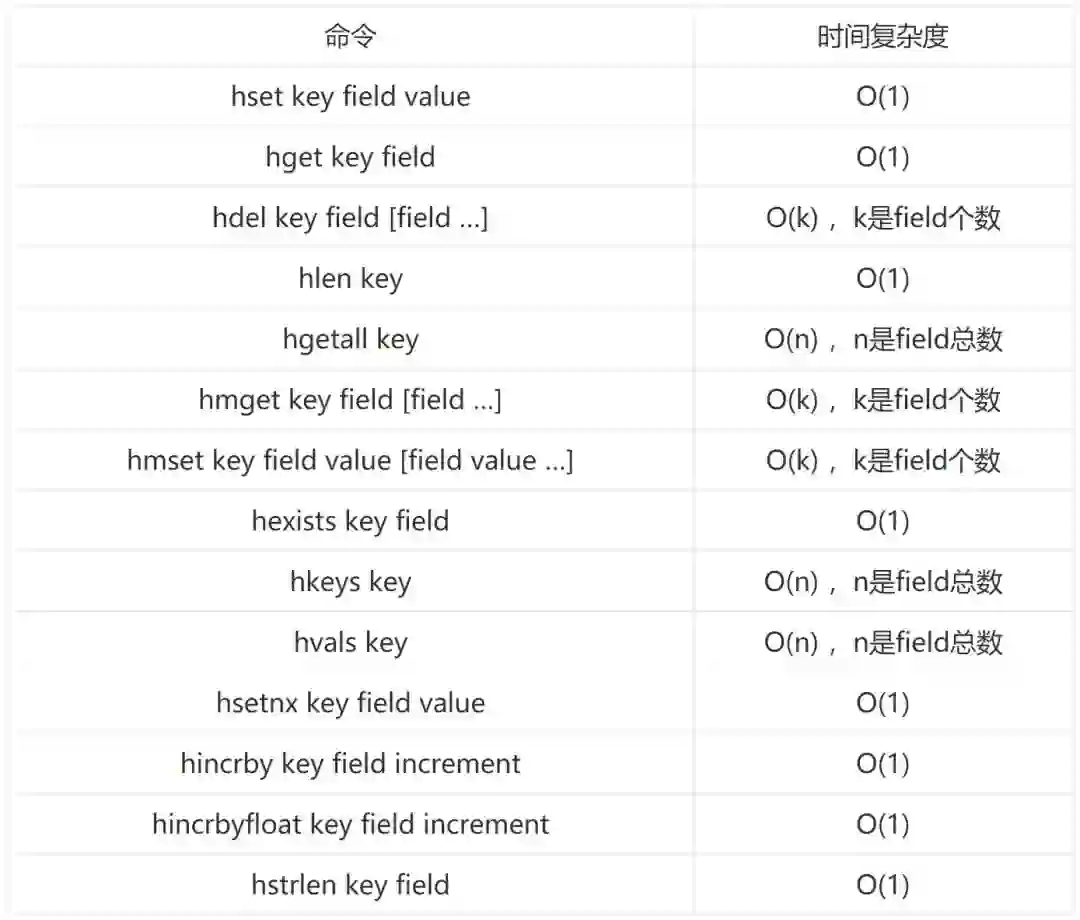
Task: Select the "hmget key field [field ...]" cell
Action: click(350, 400)
